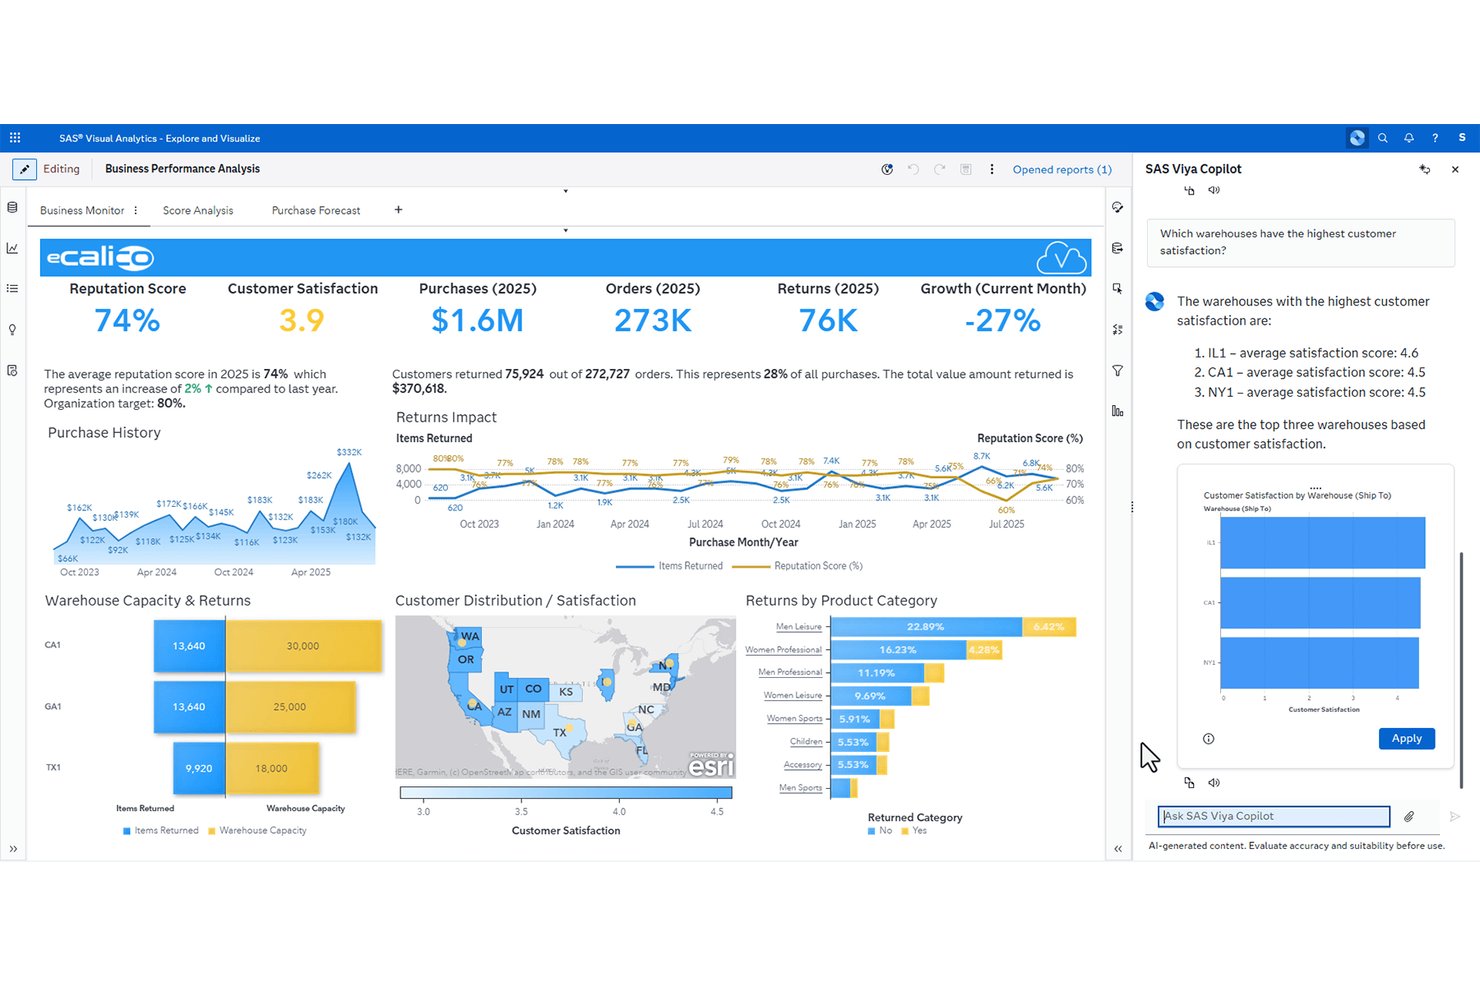Viewport: 1480px width, 987px height.
Task: Show notifications via the bell icon
Action: click(x=1409, y=138)
